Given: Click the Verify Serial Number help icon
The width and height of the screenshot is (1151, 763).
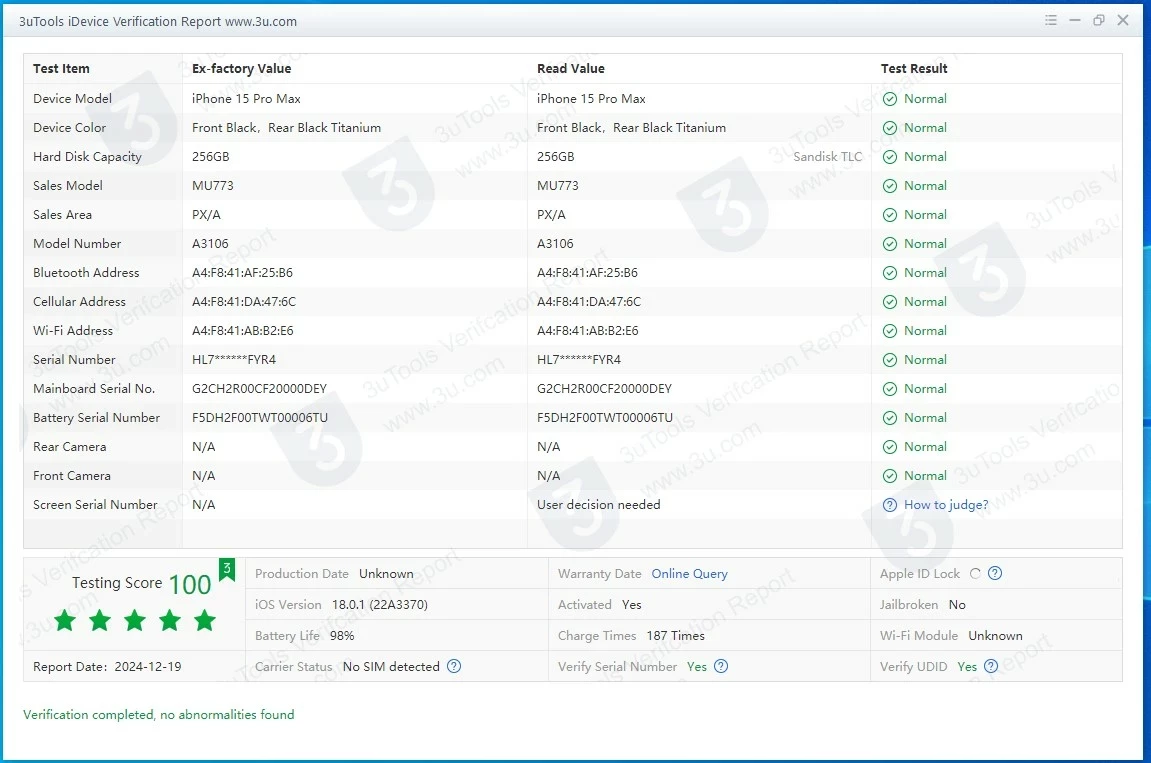Looking at the screenshot, I should [721, 666].
